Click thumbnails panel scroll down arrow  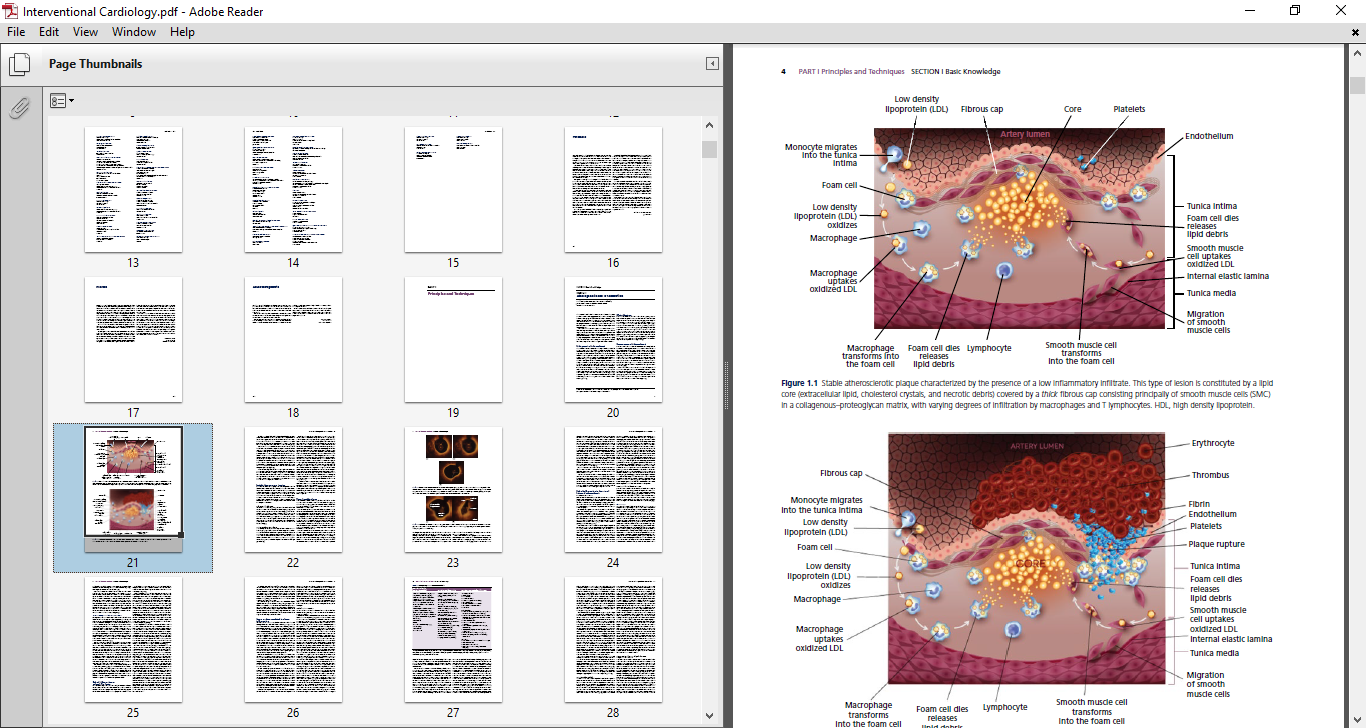709,715
